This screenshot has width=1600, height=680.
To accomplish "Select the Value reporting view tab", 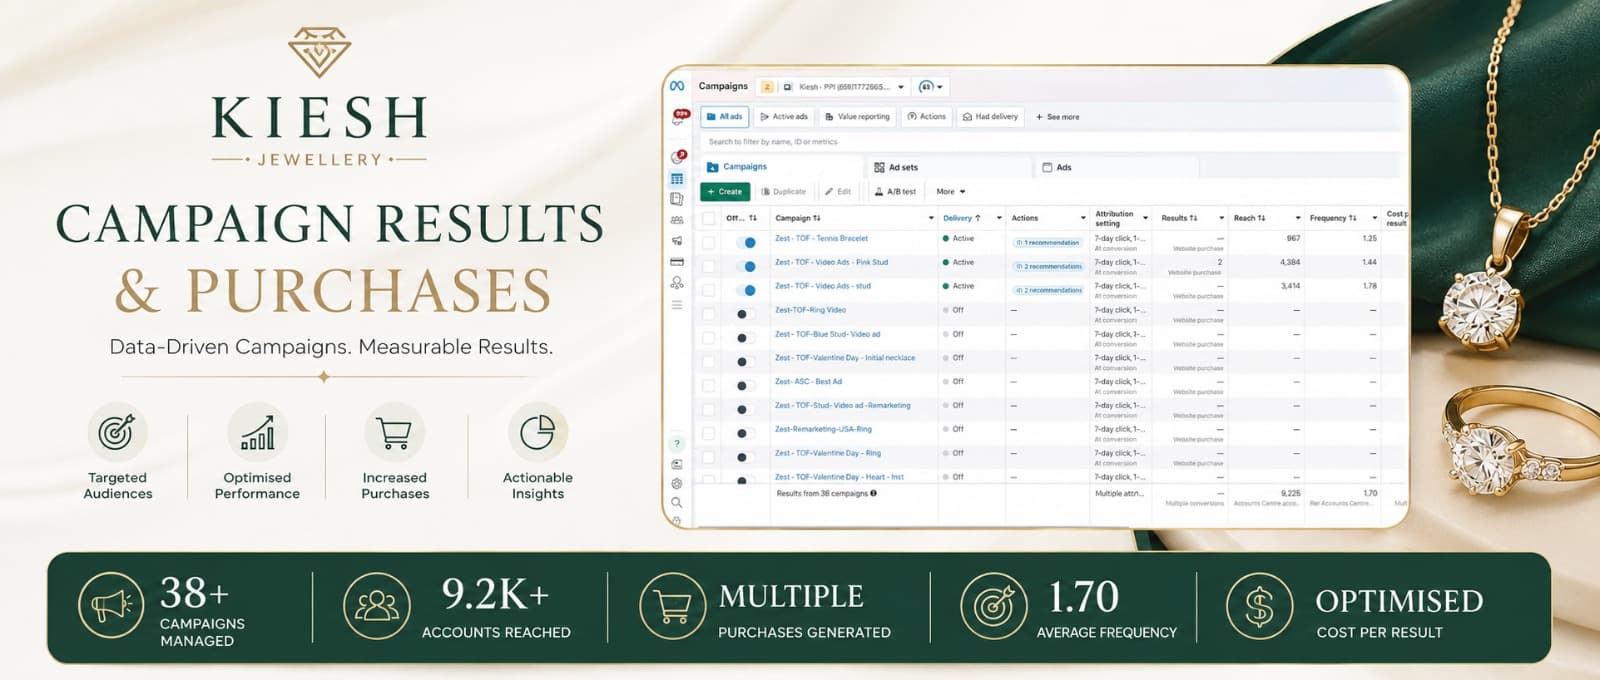I will (x=857, y=117).
